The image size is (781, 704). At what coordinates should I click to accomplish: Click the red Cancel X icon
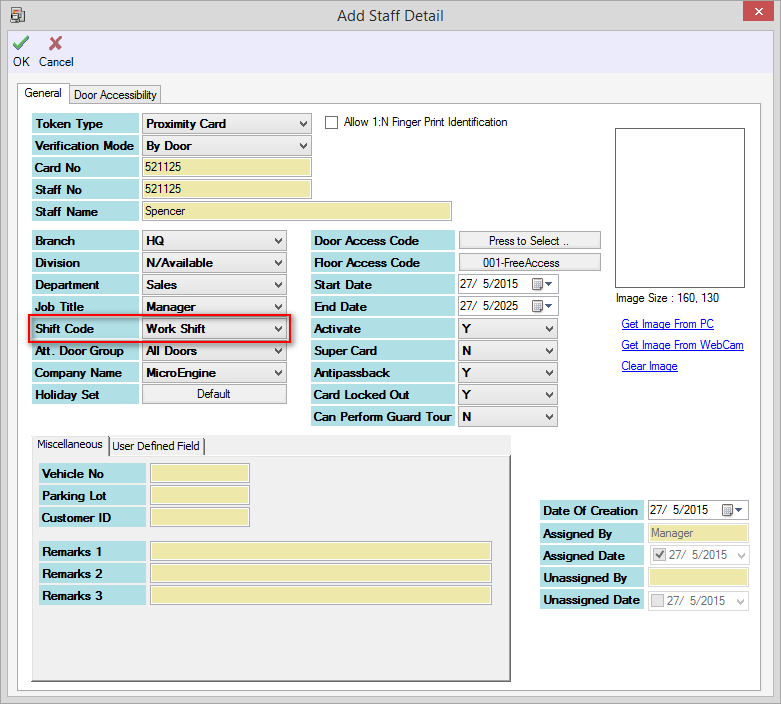(x=55, y=43)
